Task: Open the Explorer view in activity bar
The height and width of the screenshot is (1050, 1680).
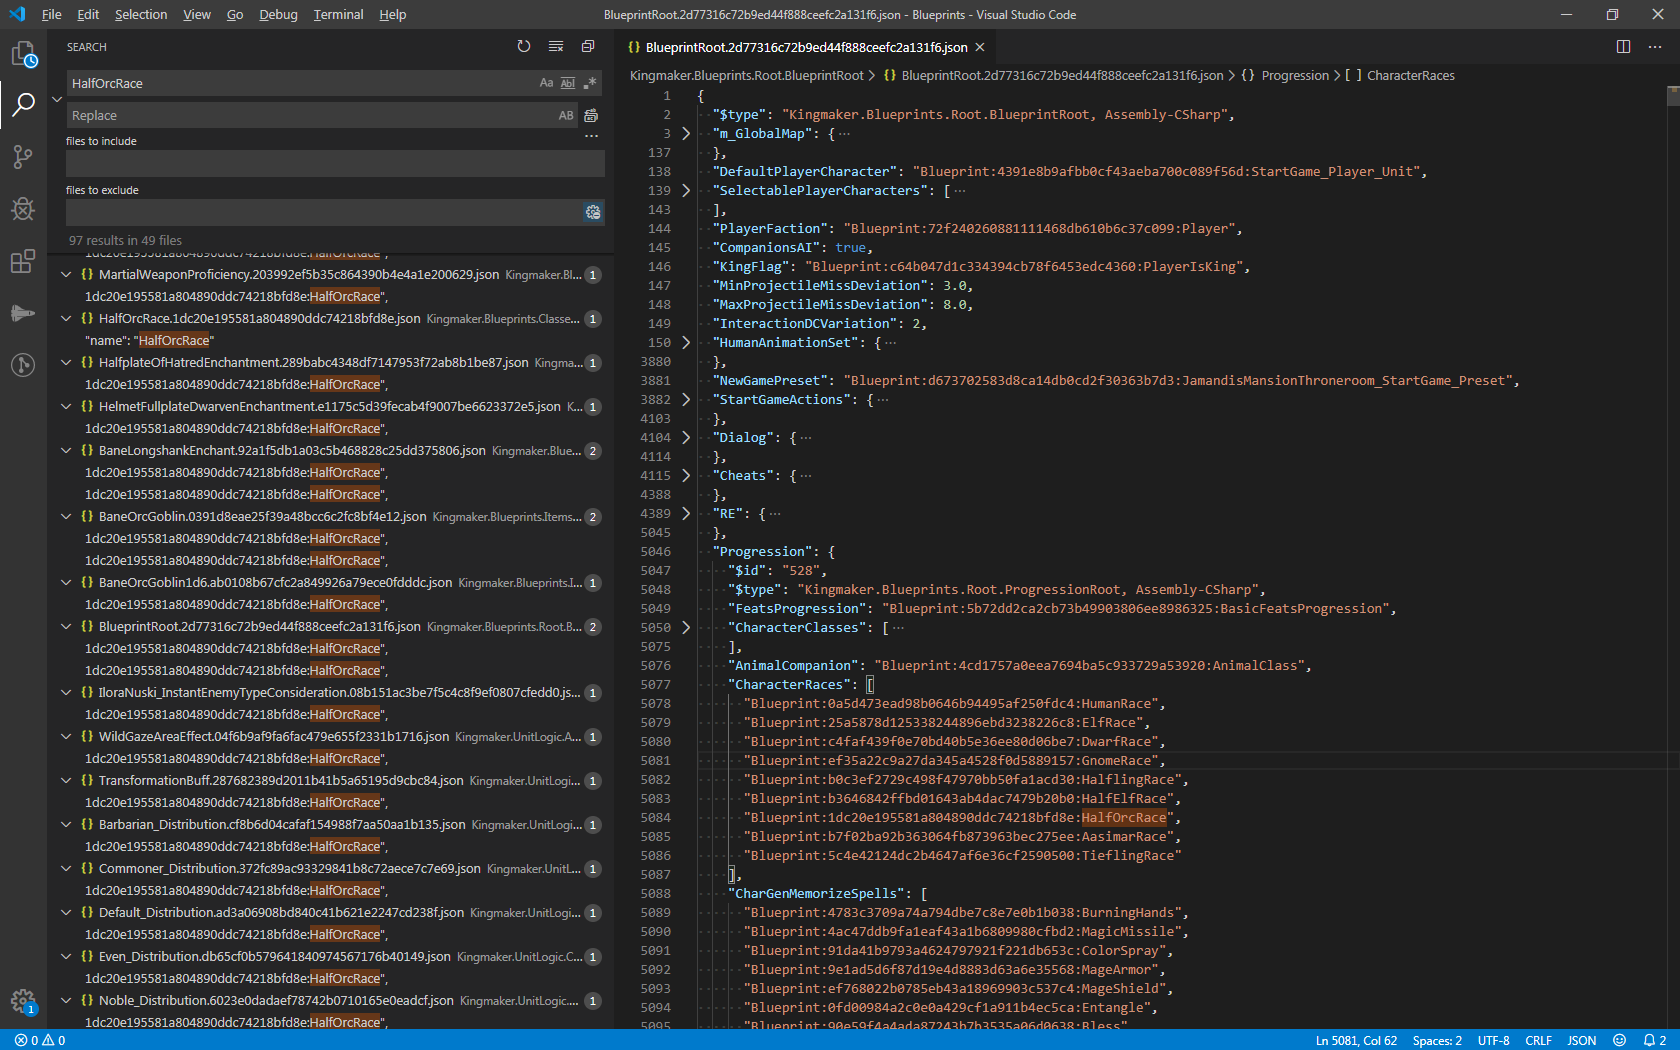Action: (23, 54)
